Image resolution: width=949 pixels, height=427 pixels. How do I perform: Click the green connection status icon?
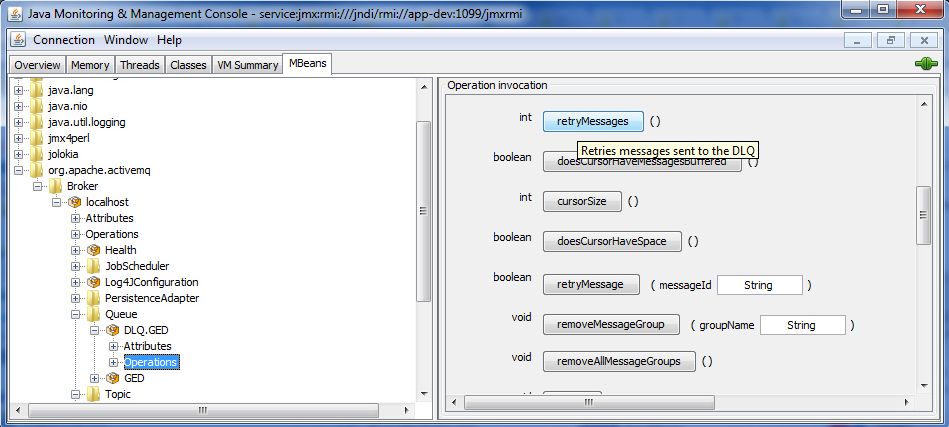[926, 64]
